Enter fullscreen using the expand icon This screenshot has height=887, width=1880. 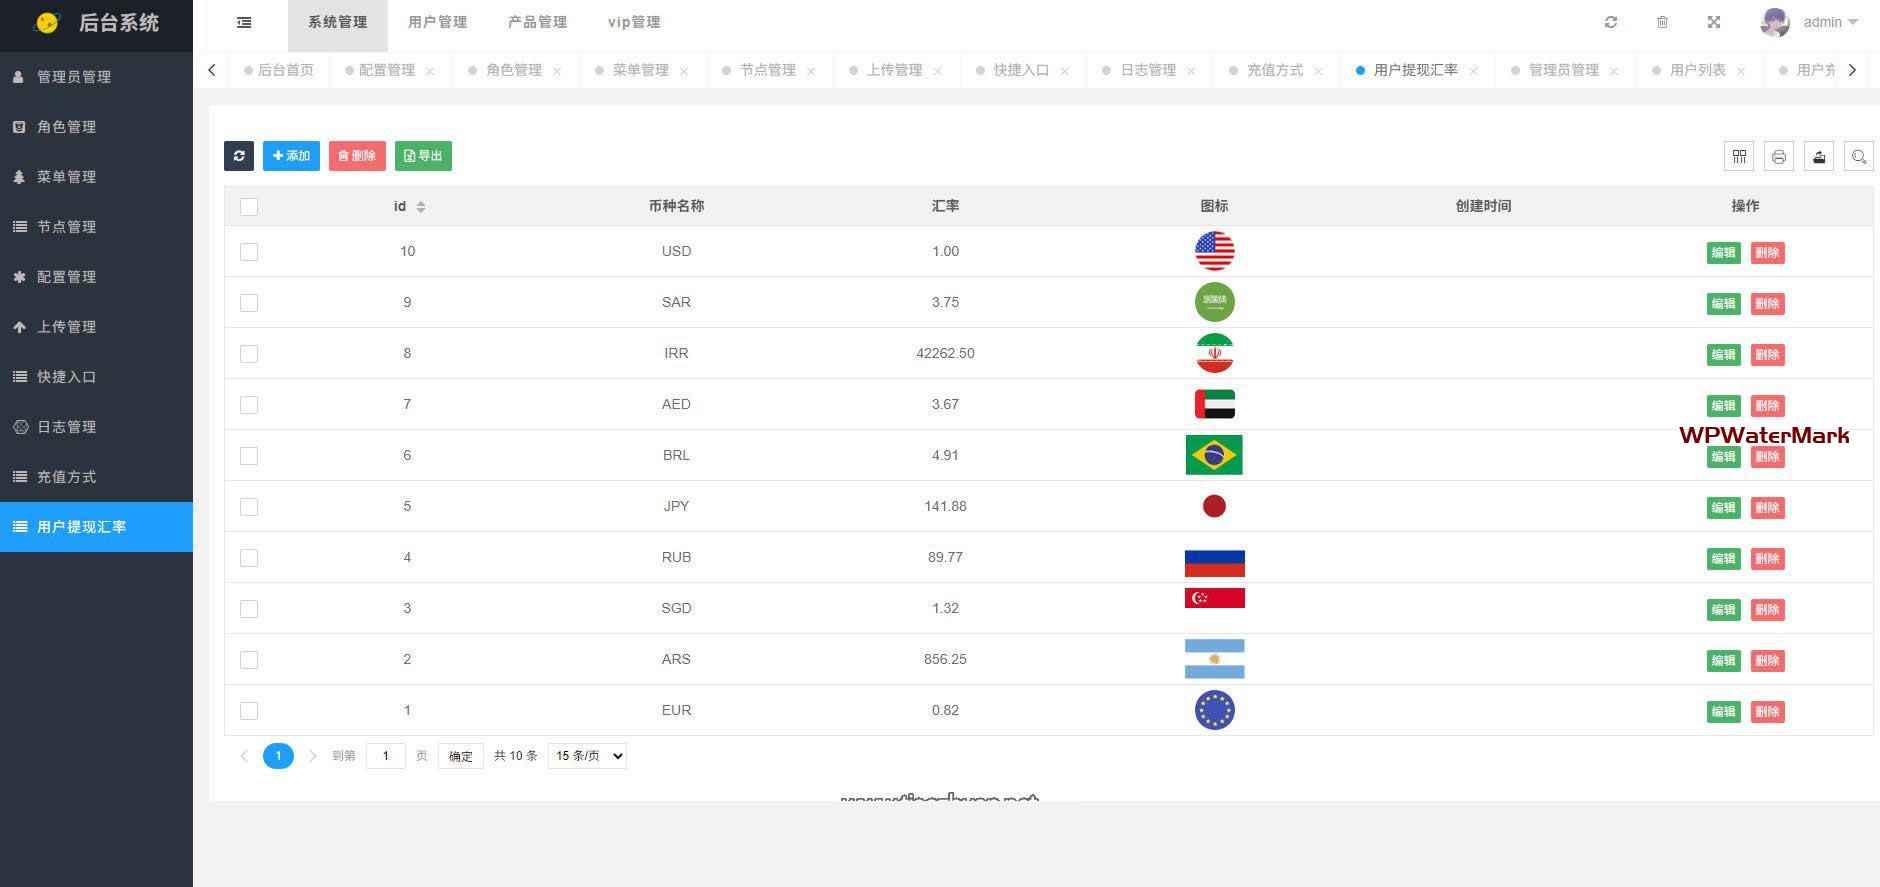pyautogui.click(x=1713, y=22)
